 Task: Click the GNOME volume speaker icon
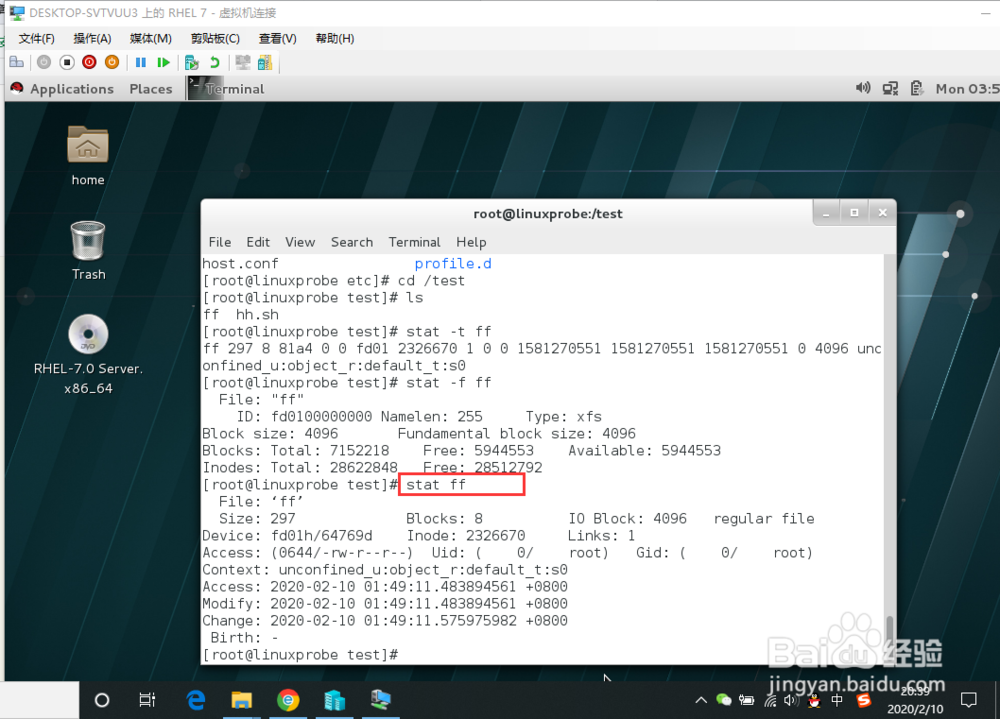pyautogui.click(x=863, y=88)
